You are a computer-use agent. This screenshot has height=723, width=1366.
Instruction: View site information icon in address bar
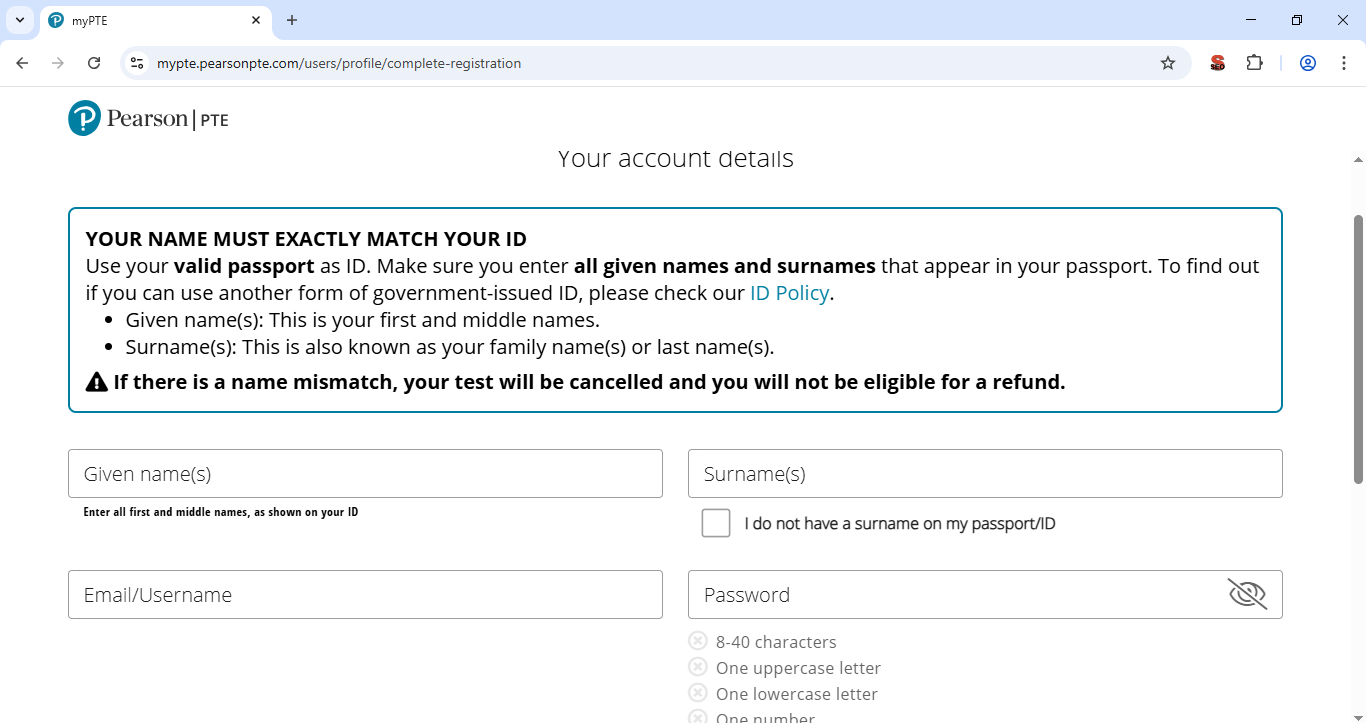(136, 62)
